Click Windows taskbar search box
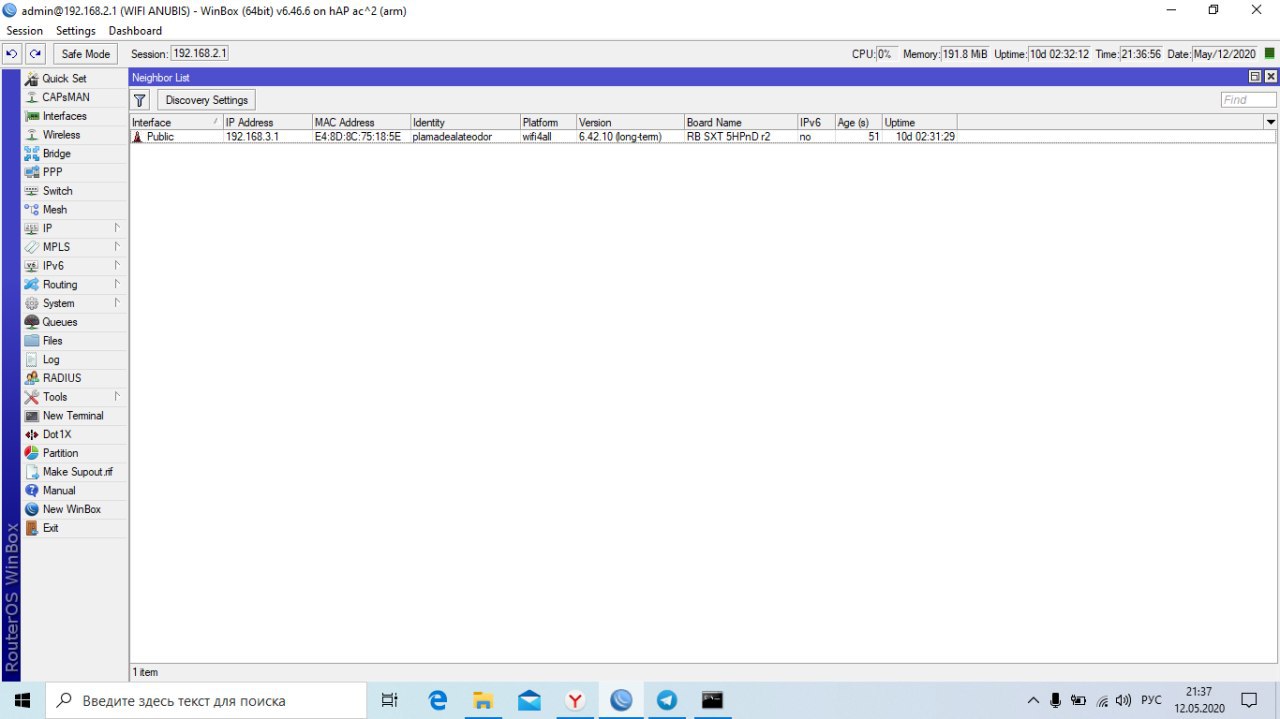 206,700
